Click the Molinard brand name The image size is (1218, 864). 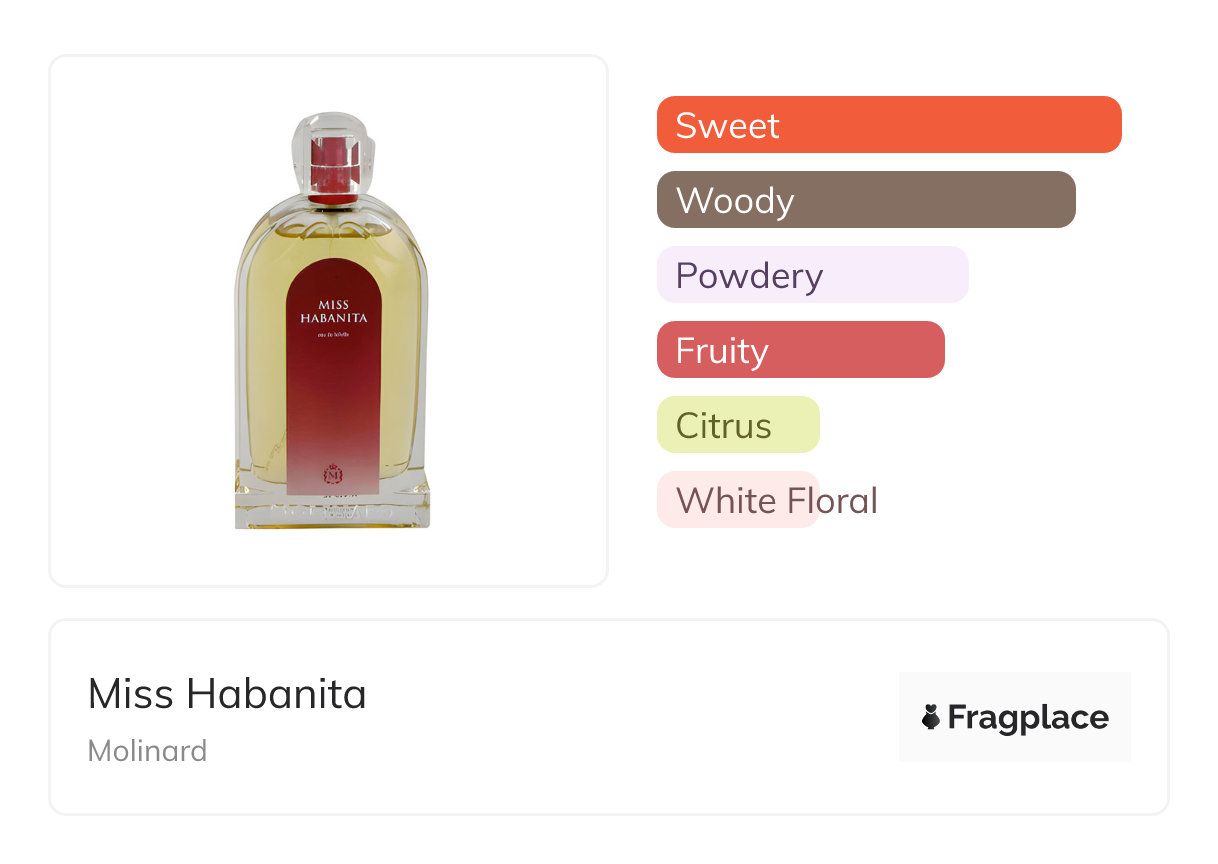click(147, 750)
